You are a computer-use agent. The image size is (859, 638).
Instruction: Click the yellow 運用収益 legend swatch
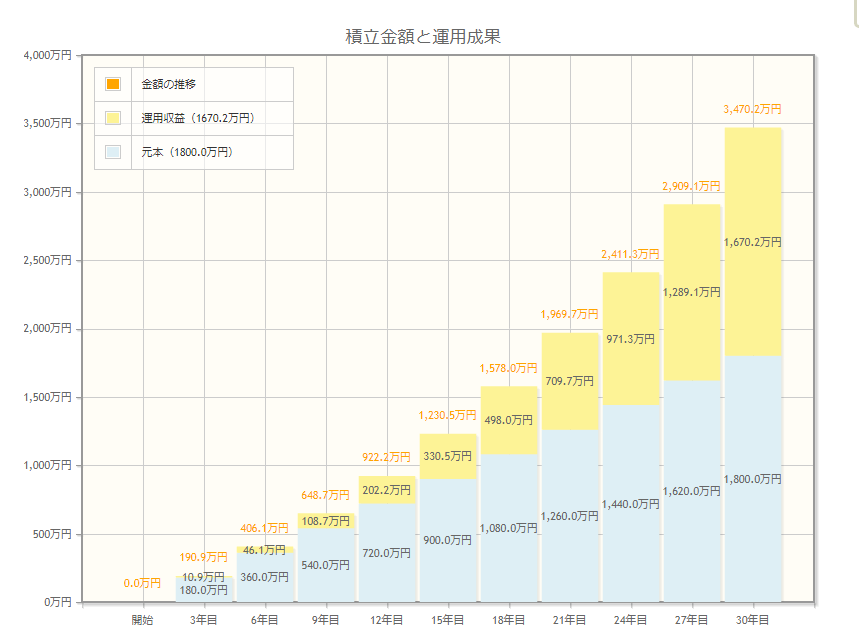tap(113, 118)
